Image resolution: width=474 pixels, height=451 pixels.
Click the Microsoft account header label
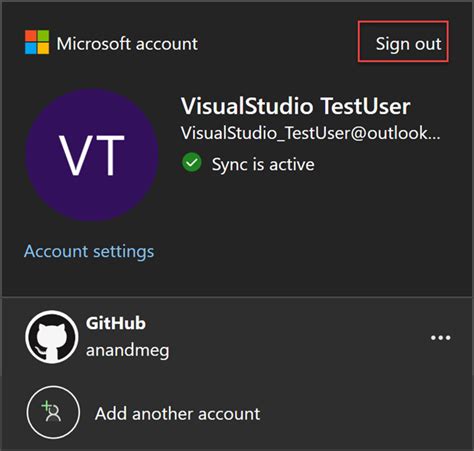coord(127,44)
